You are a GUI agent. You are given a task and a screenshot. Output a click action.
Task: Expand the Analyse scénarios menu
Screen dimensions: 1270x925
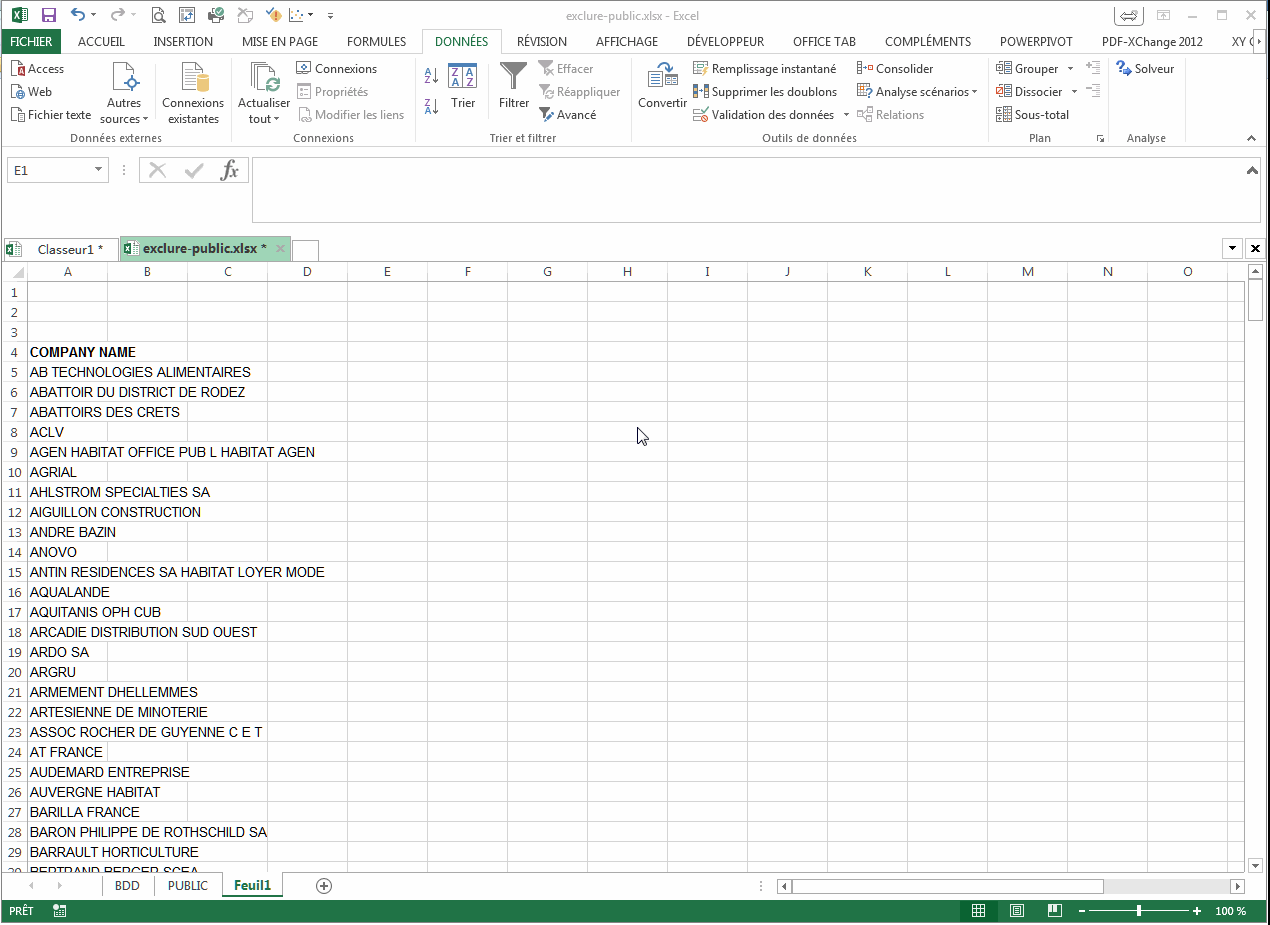[x=917, y=92]
